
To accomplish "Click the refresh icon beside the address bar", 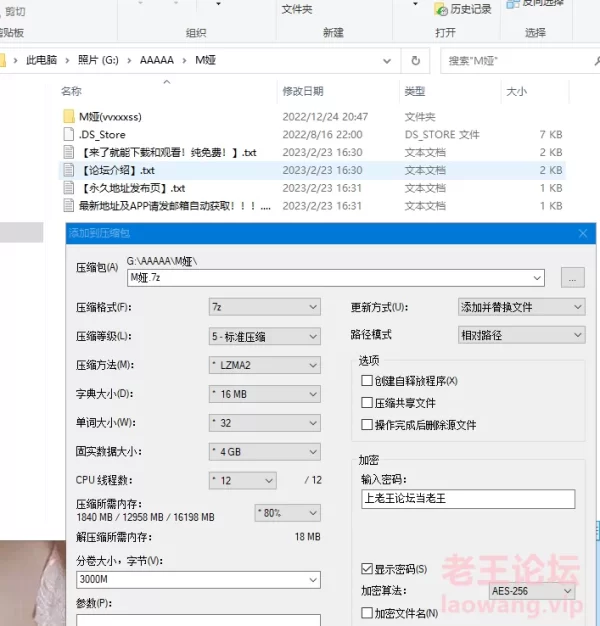I will [x=415, y=61].
